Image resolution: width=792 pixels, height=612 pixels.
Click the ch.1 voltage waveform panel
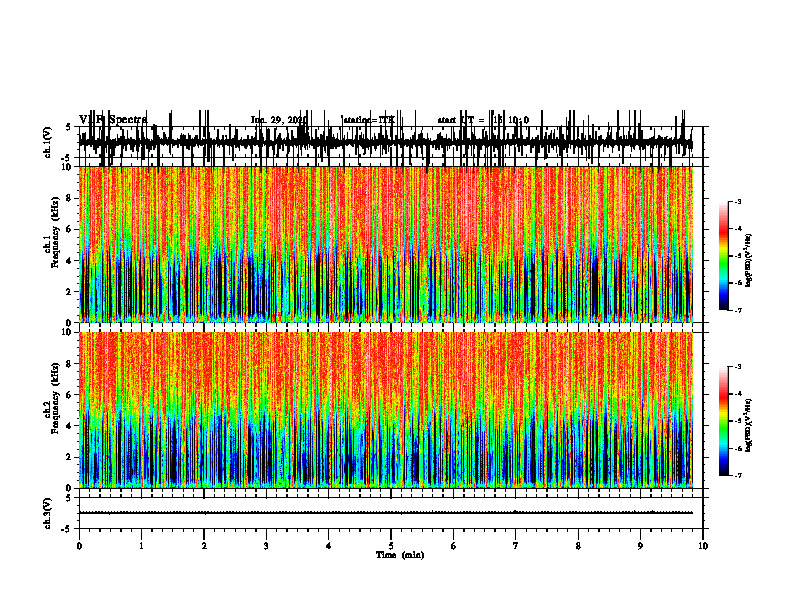(x=390, y=142)
